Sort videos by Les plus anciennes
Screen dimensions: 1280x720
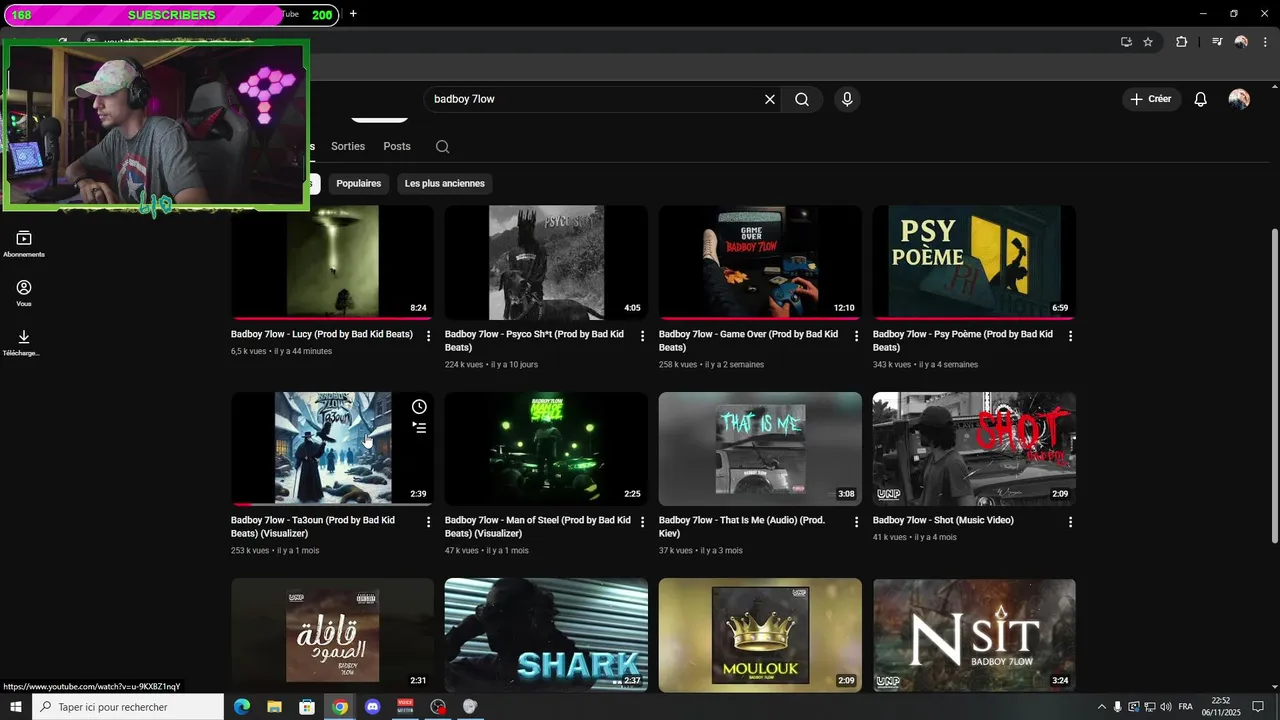pos(445,183)
